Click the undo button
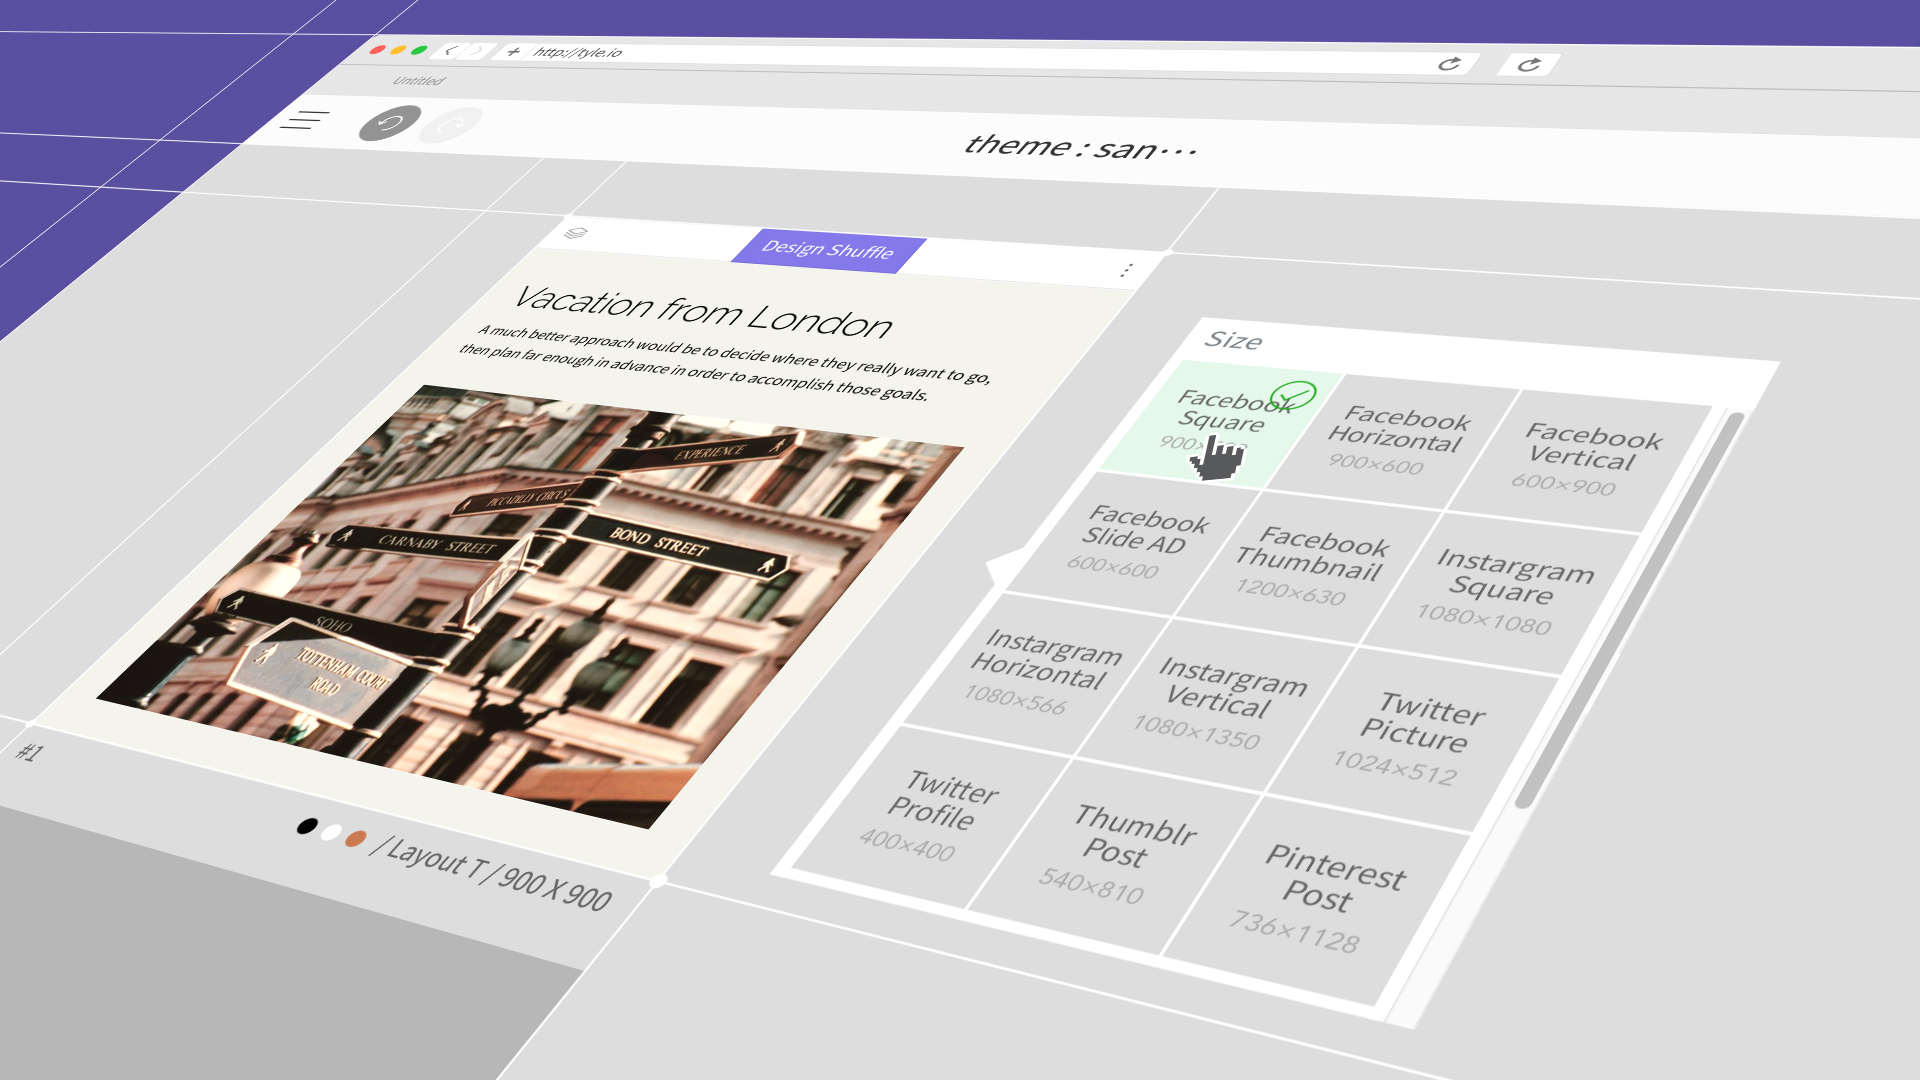This screenshot has height=1080, width=1920. click(389, 123)
